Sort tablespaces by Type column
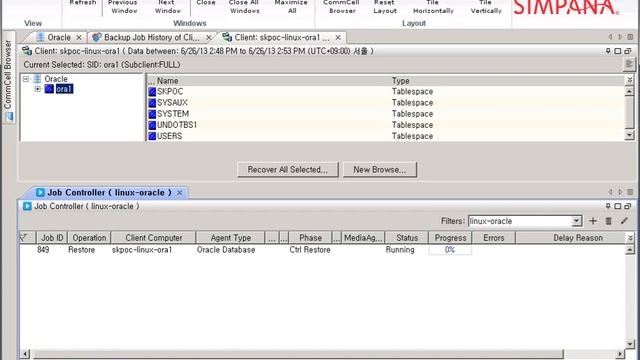Screen dimensions: 640x360 click(400, 81)
